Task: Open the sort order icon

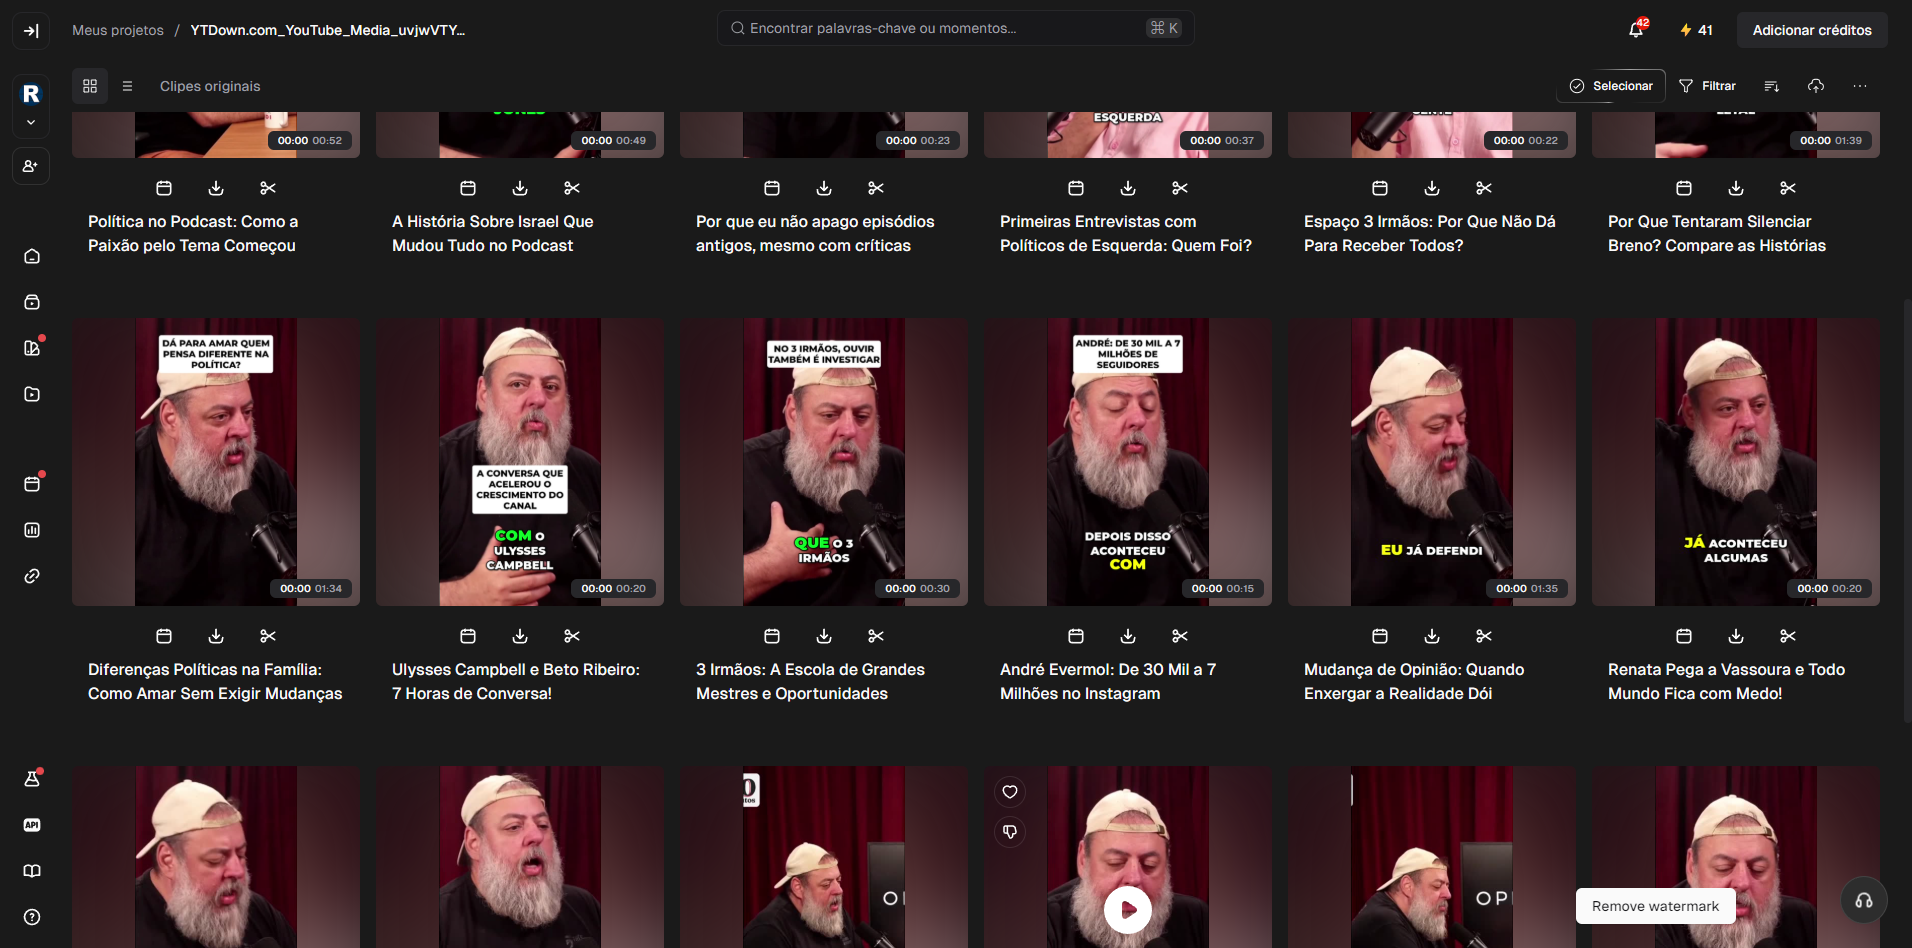Action: tap(1772, 86)
